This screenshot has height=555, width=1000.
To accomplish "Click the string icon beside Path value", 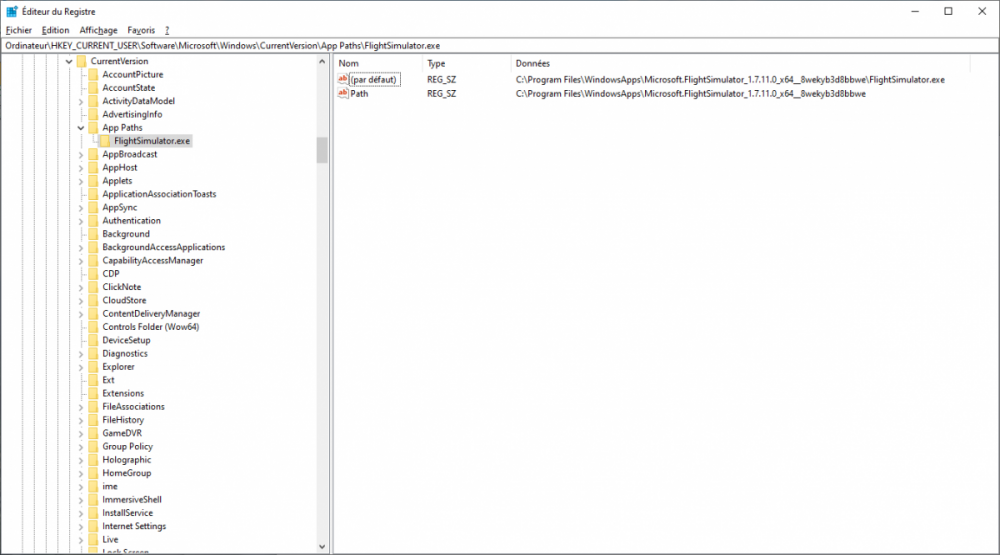I will [344, 93].
